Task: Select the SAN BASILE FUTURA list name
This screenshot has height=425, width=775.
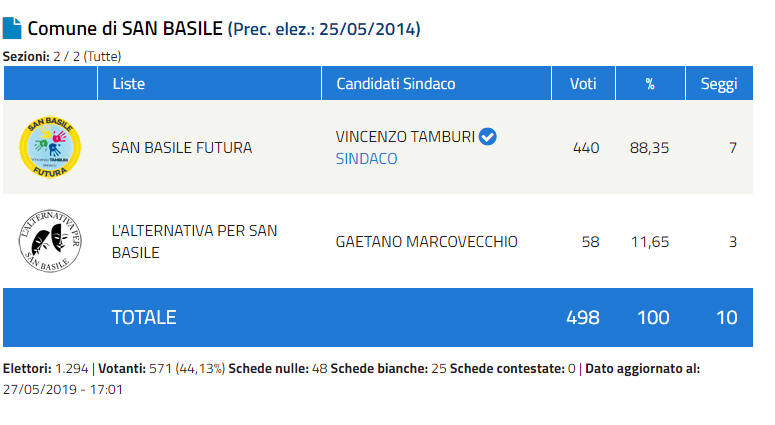Action: [x=182, y=147]
